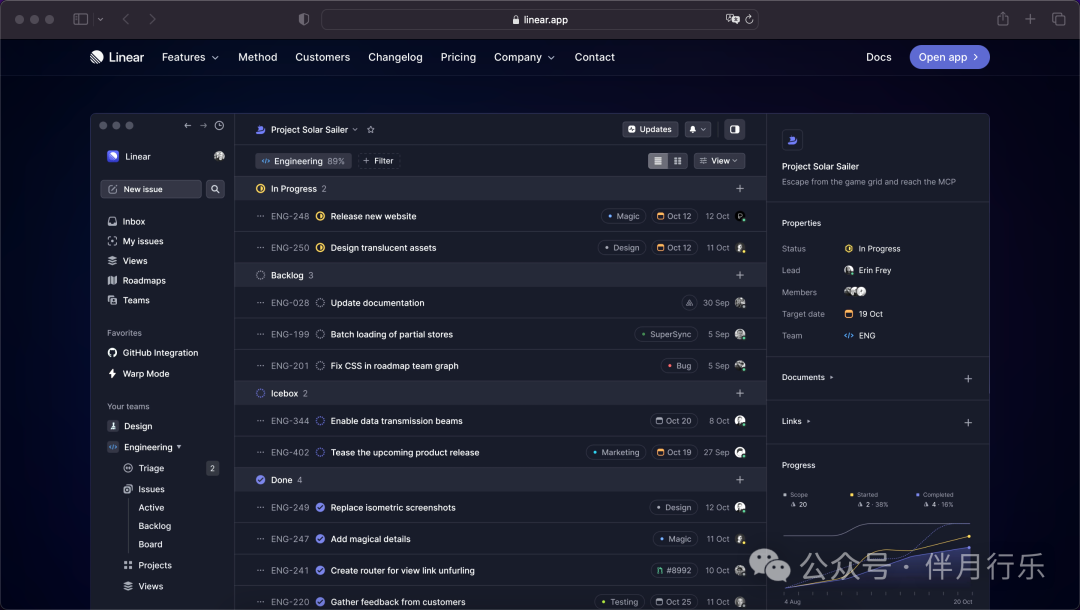Open the View options dropdown

pos(719,160)
